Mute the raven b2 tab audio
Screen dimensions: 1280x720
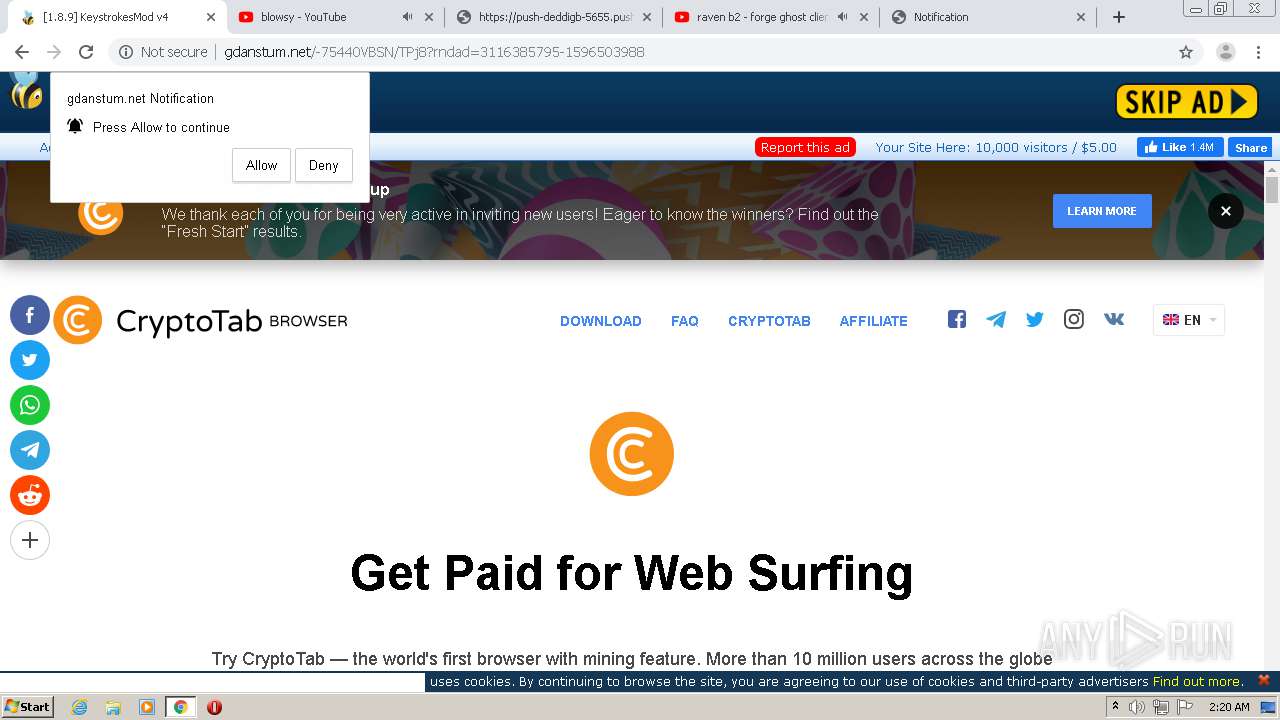(x=843, y=17)
